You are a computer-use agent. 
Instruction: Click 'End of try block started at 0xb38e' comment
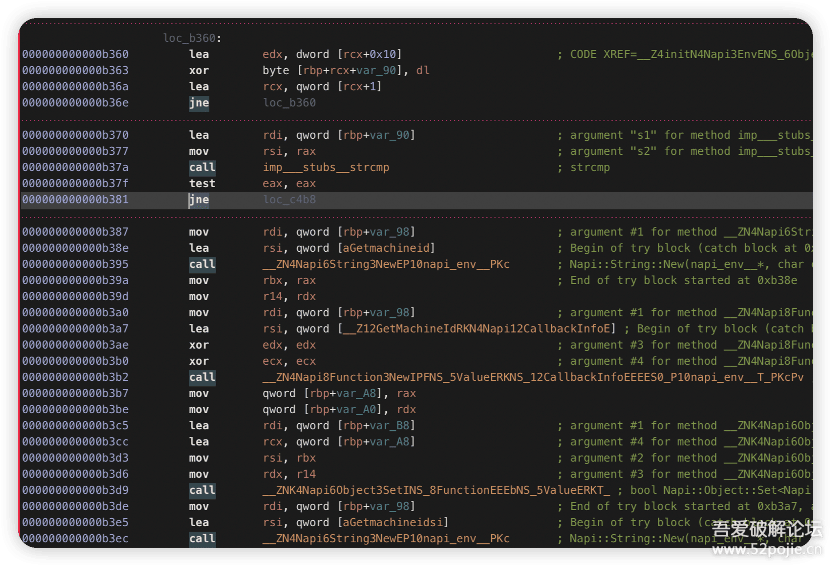tap(677, 280)
